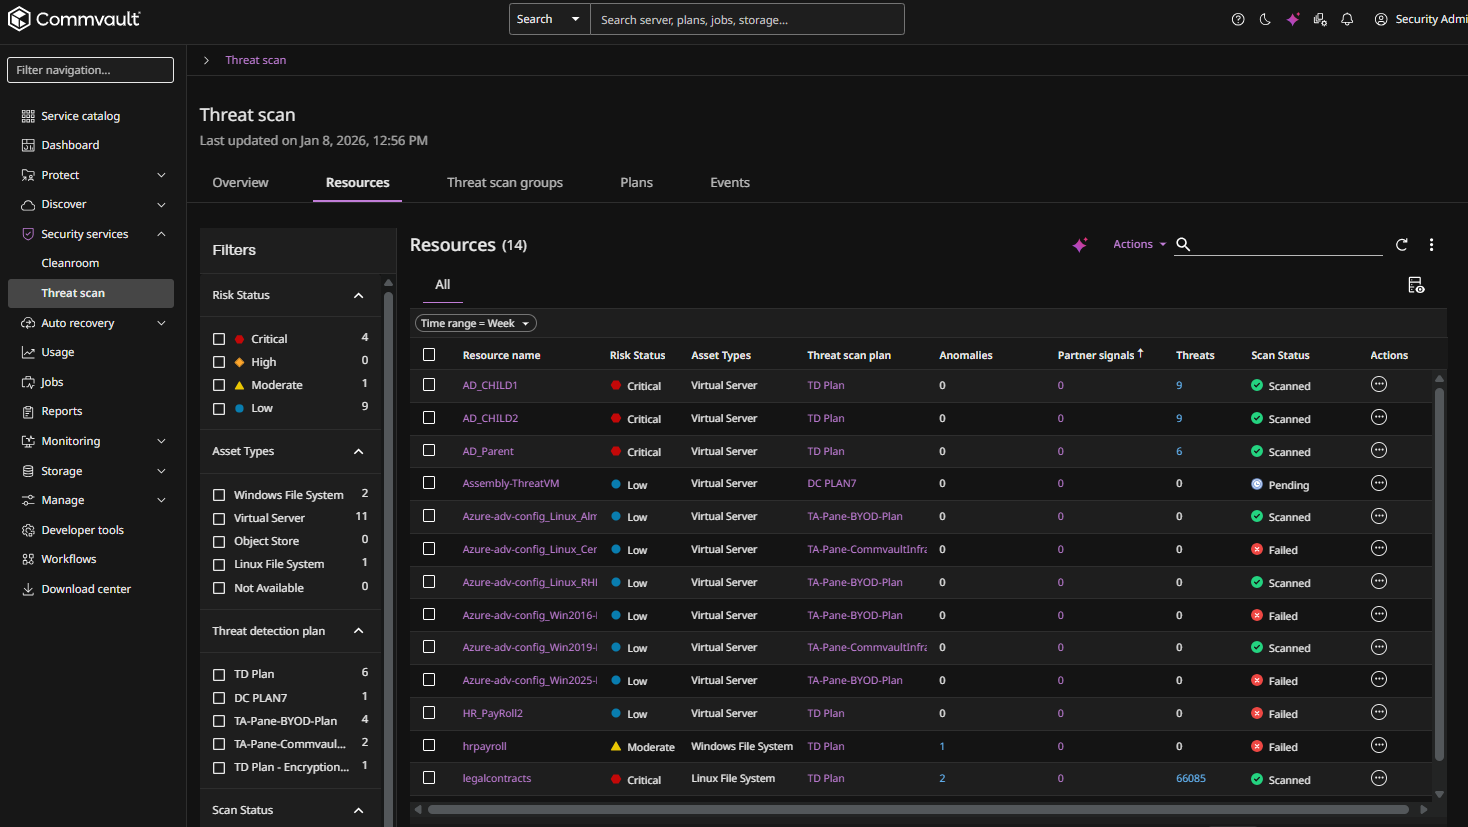Toggle dark mode with the moon icon
This screenshot has width=1468, height=827.
(x=1265, y=18)
